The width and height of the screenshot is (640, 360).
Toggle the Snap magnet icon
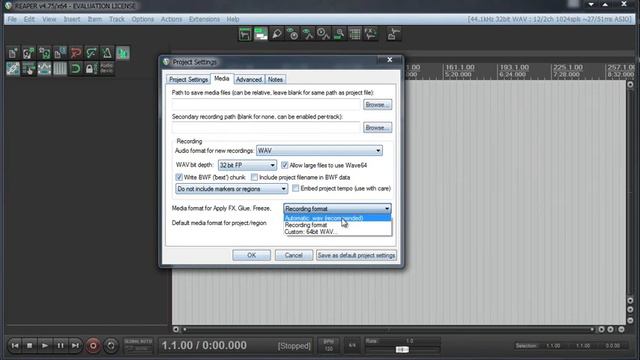point(76,69)
